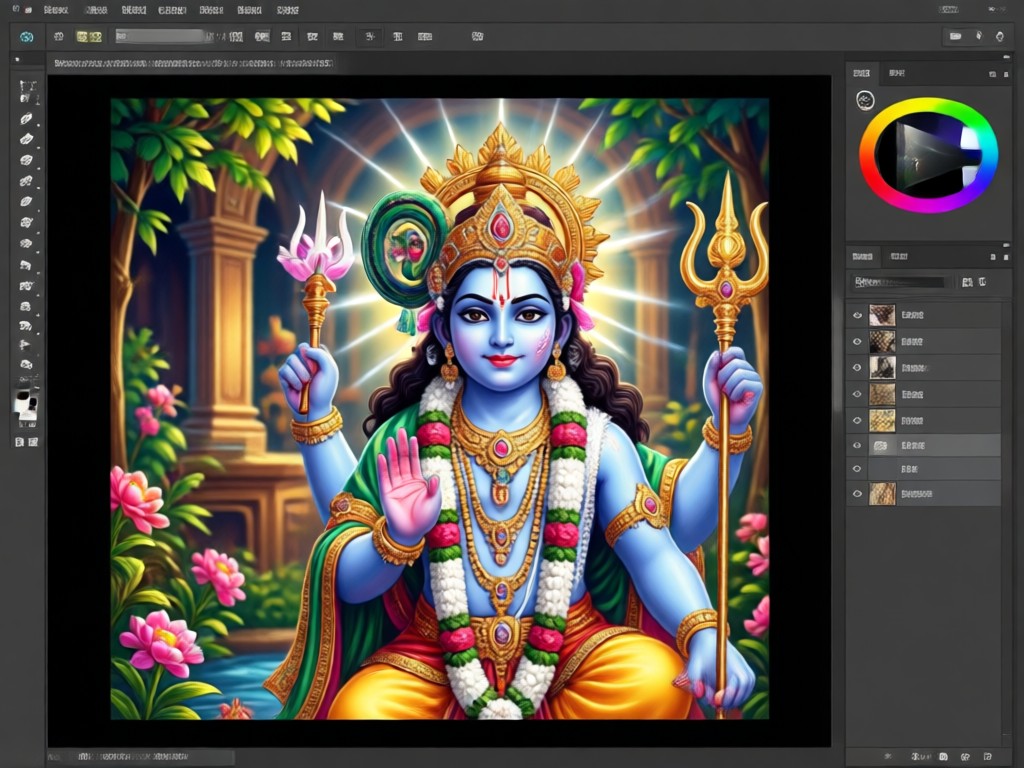Toggle the eye of the layer without a thumbnail
Image resolution: width=1024 pixels, height=768 pixels.
[857, 469]
